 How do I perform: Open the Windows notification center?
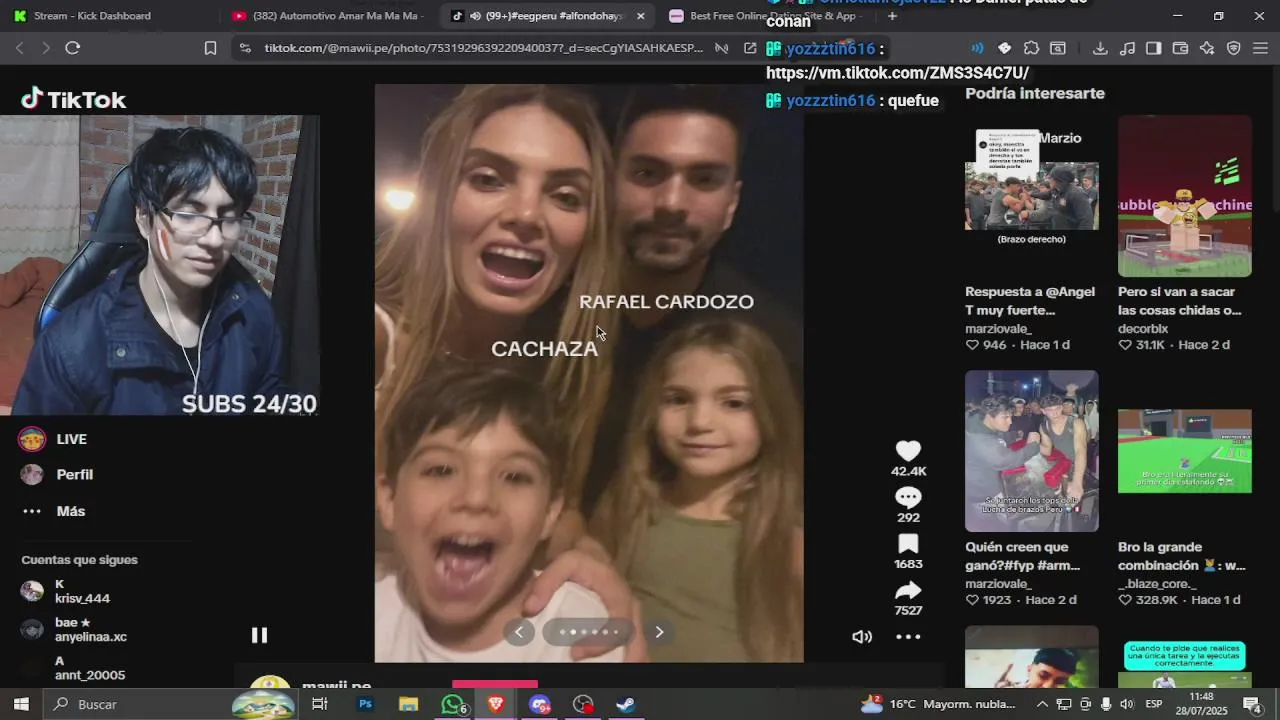click(x=1252, y=704)
